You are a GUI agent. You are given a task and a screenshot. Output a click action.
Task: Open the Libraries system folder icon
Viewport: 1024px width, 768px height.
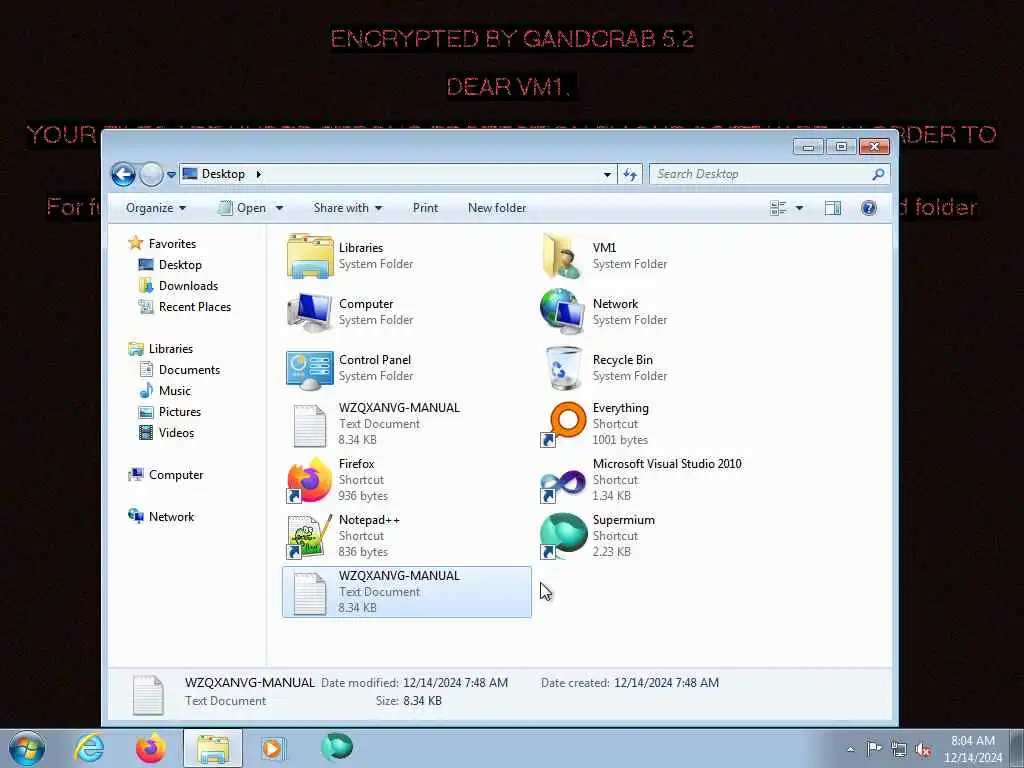click(x=310, y=256)
